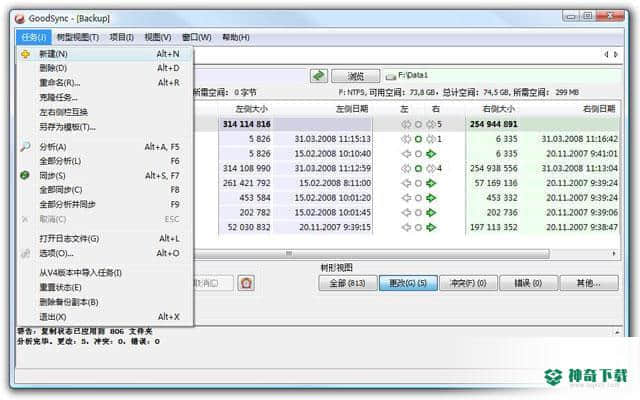Click the green swap-arrows button left of 浏览
The height and width of the screenshot is (400, 640).
[319, 76]
